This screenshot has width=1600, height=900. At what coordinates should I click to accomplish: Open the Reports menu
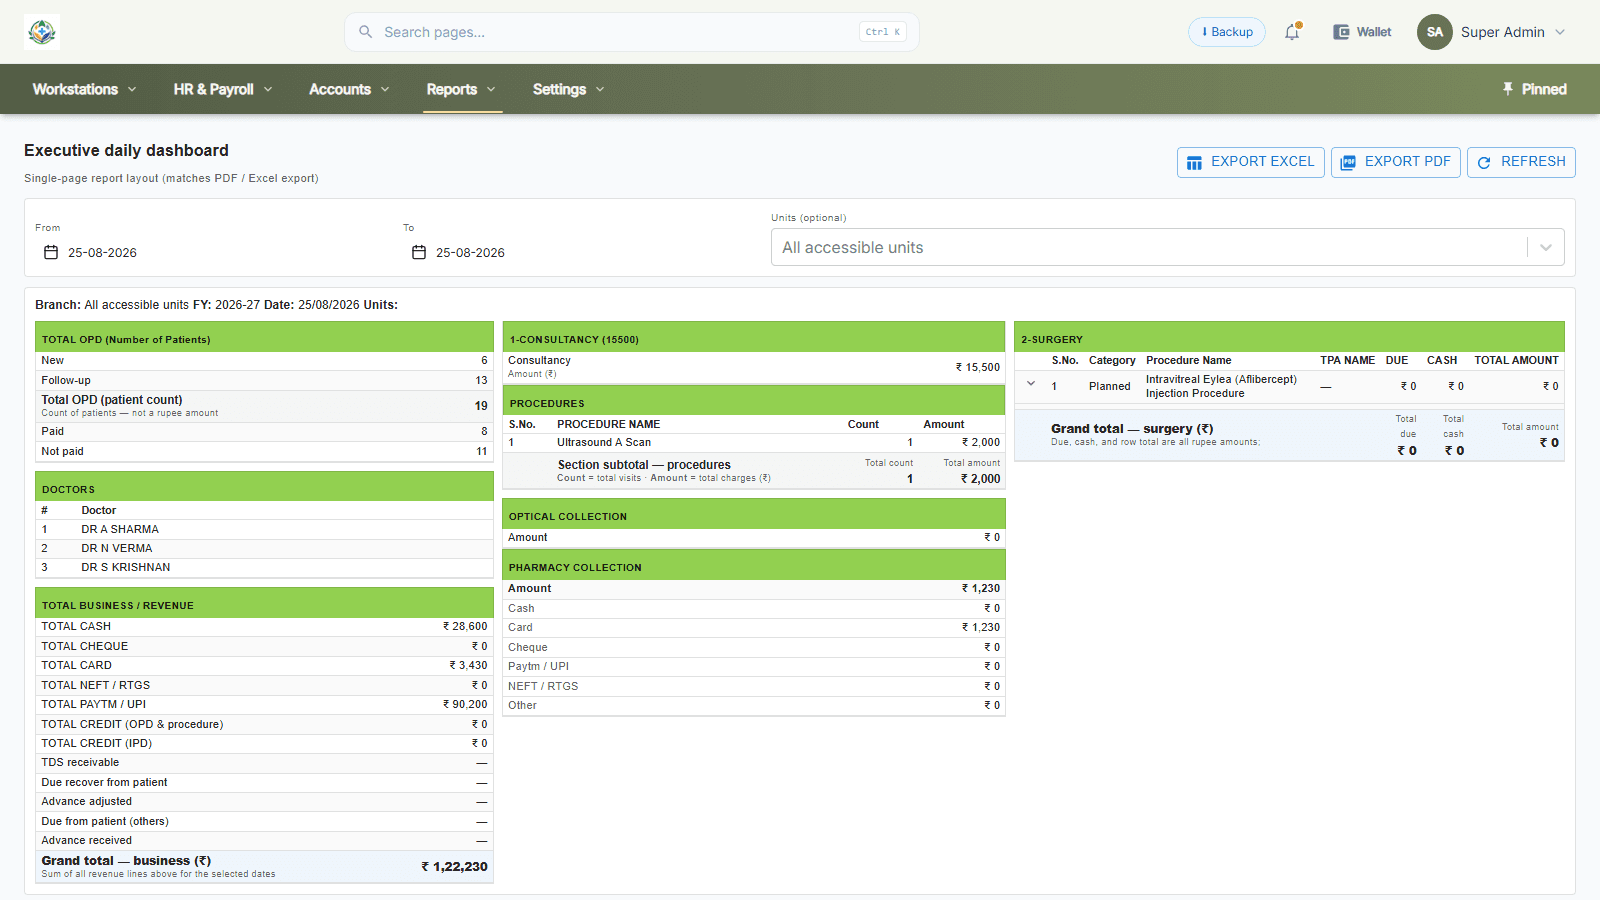pos(461,89)
